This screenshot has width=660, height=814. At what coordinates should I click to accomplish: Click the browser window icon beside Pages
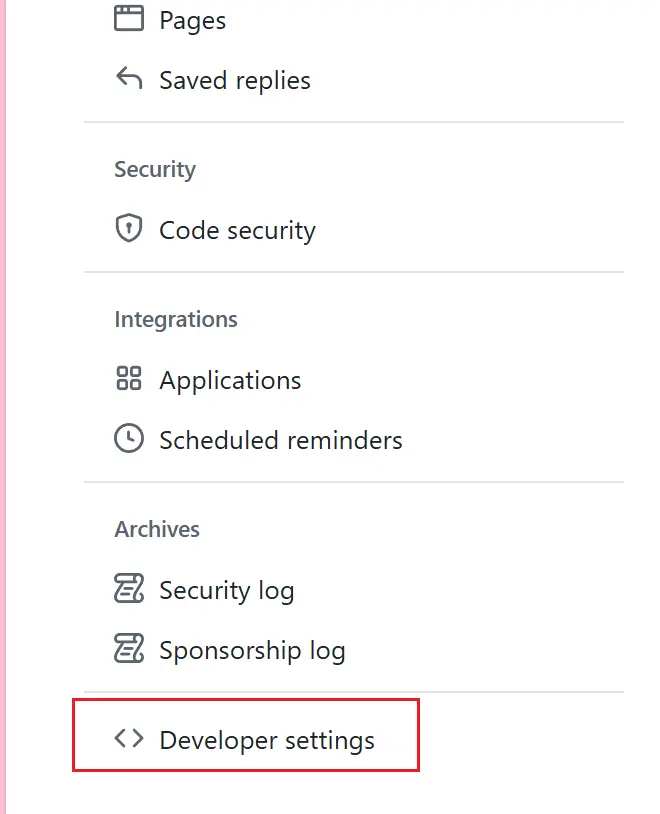tap(129, 19)
